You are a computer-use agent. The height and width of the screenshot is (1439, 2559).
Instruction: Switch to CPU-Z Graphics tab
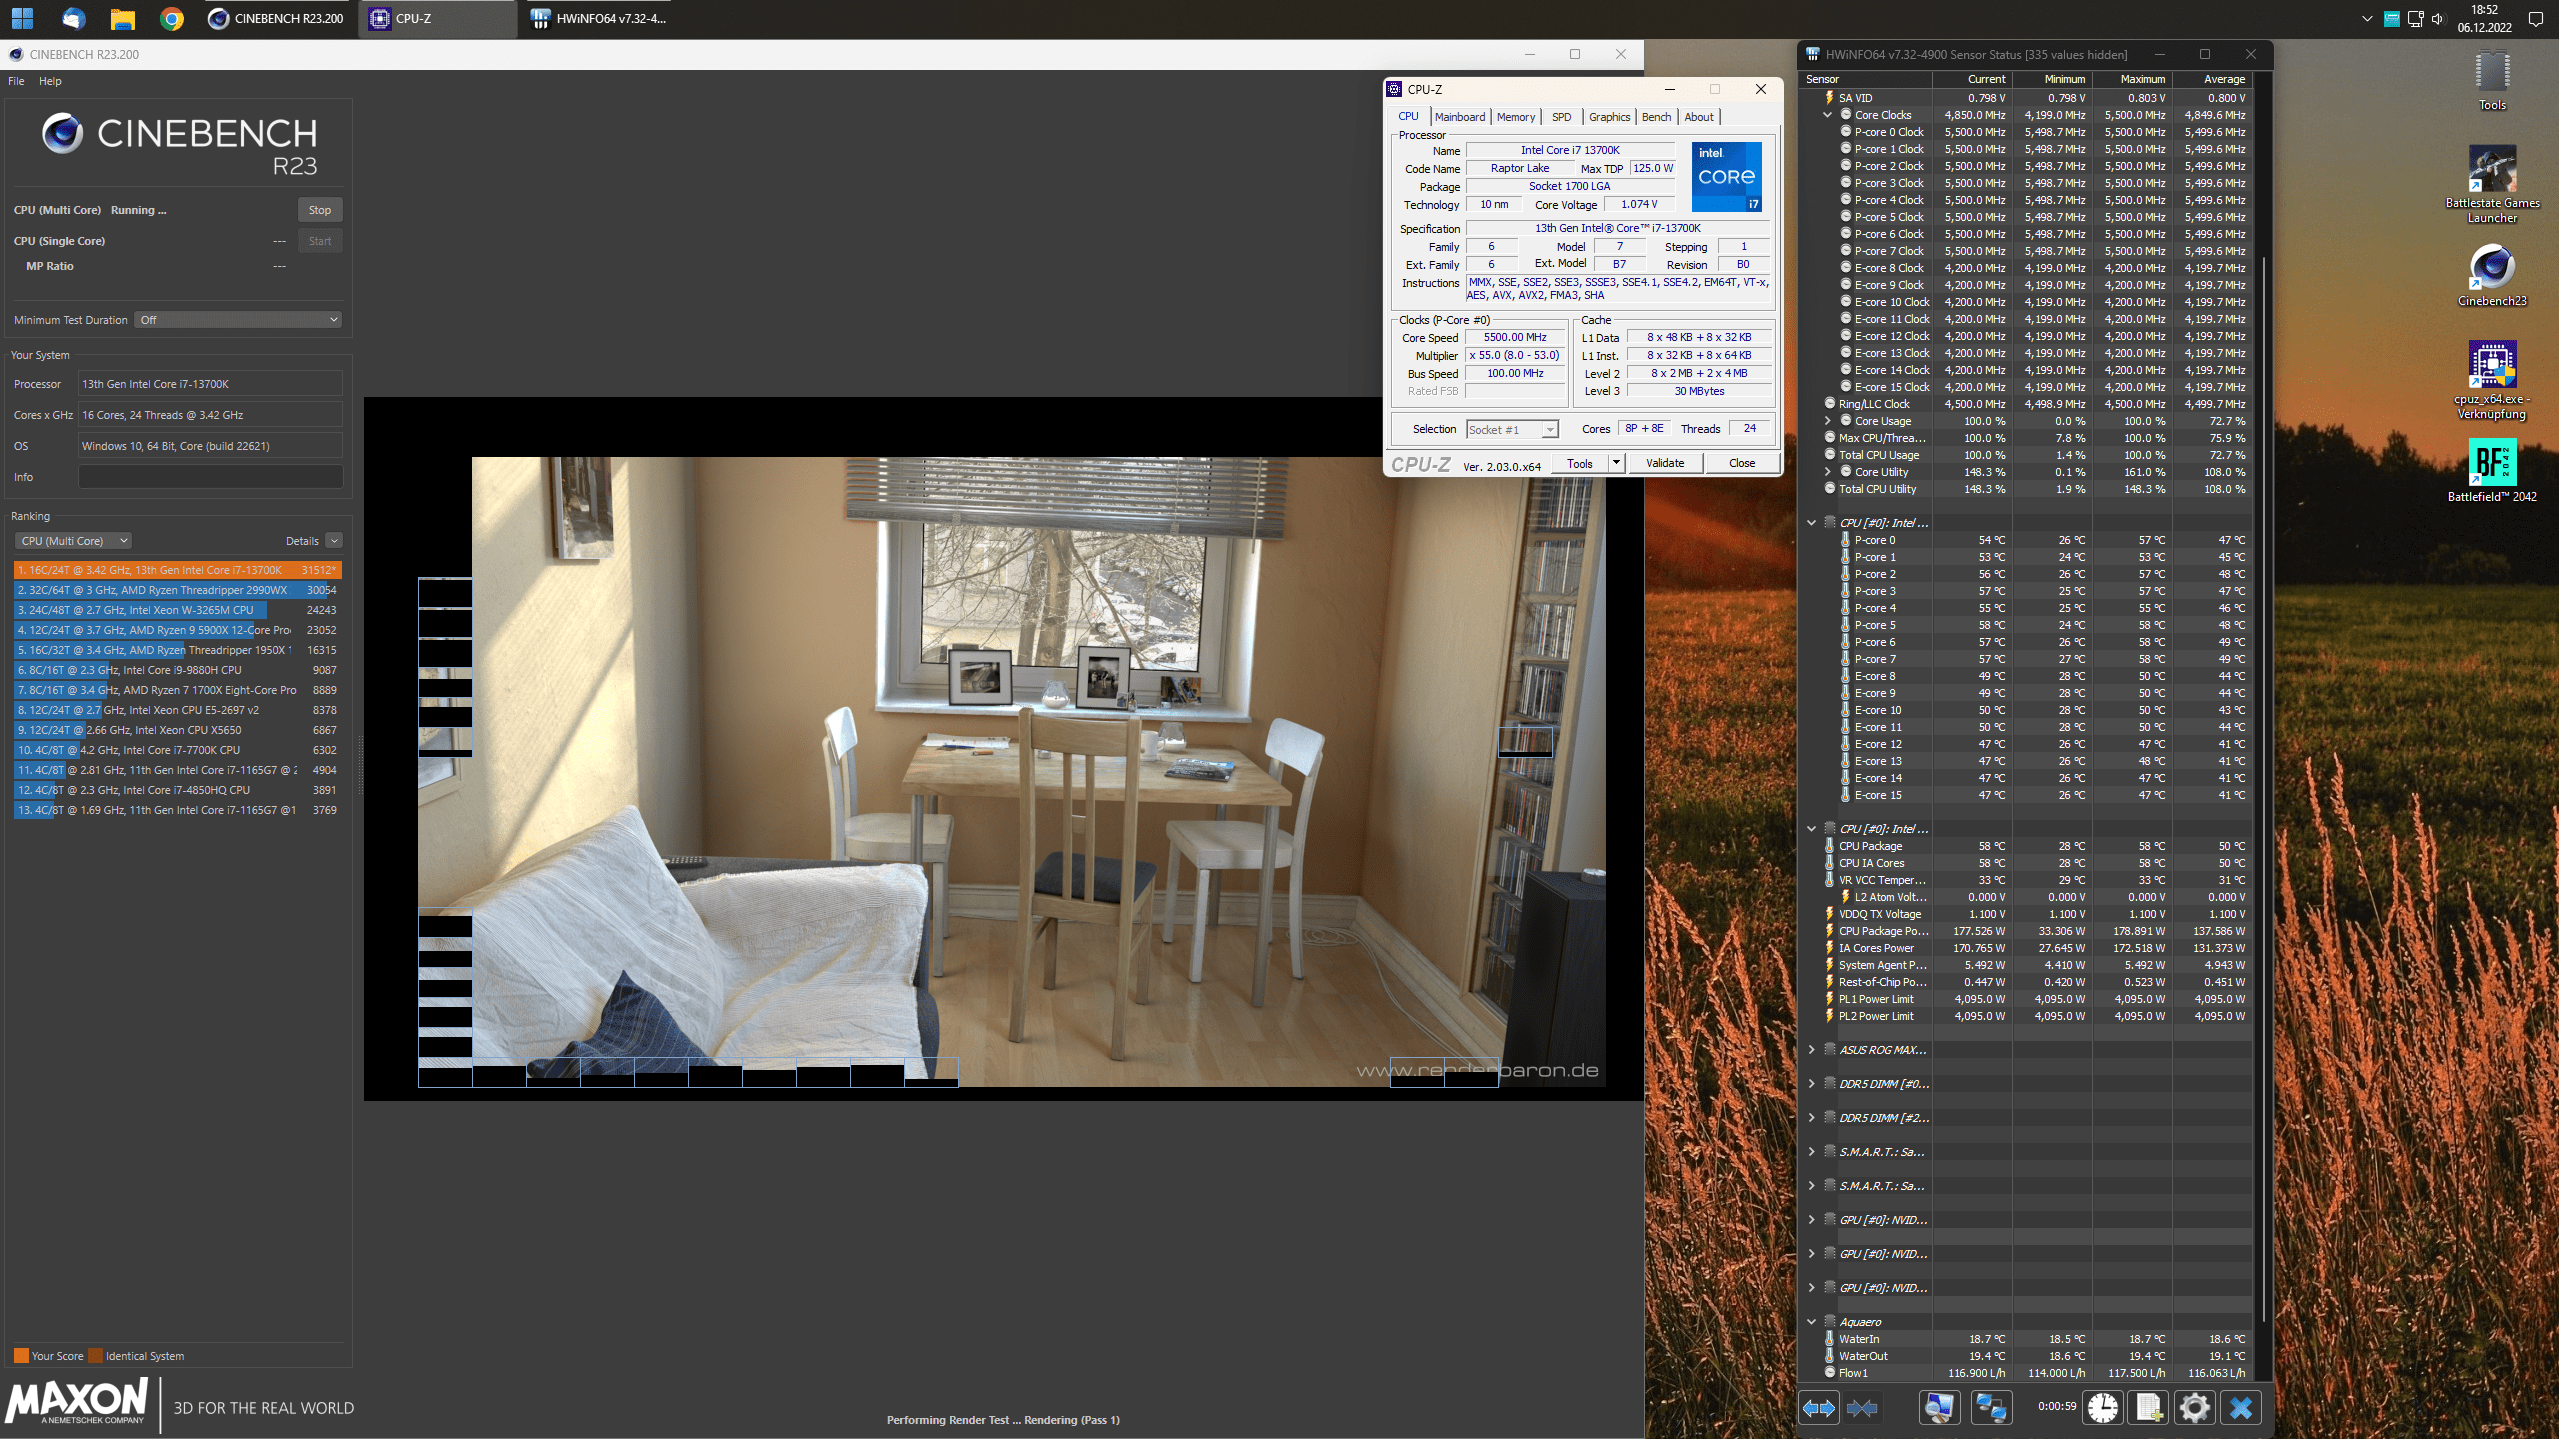pos(1609,117)
